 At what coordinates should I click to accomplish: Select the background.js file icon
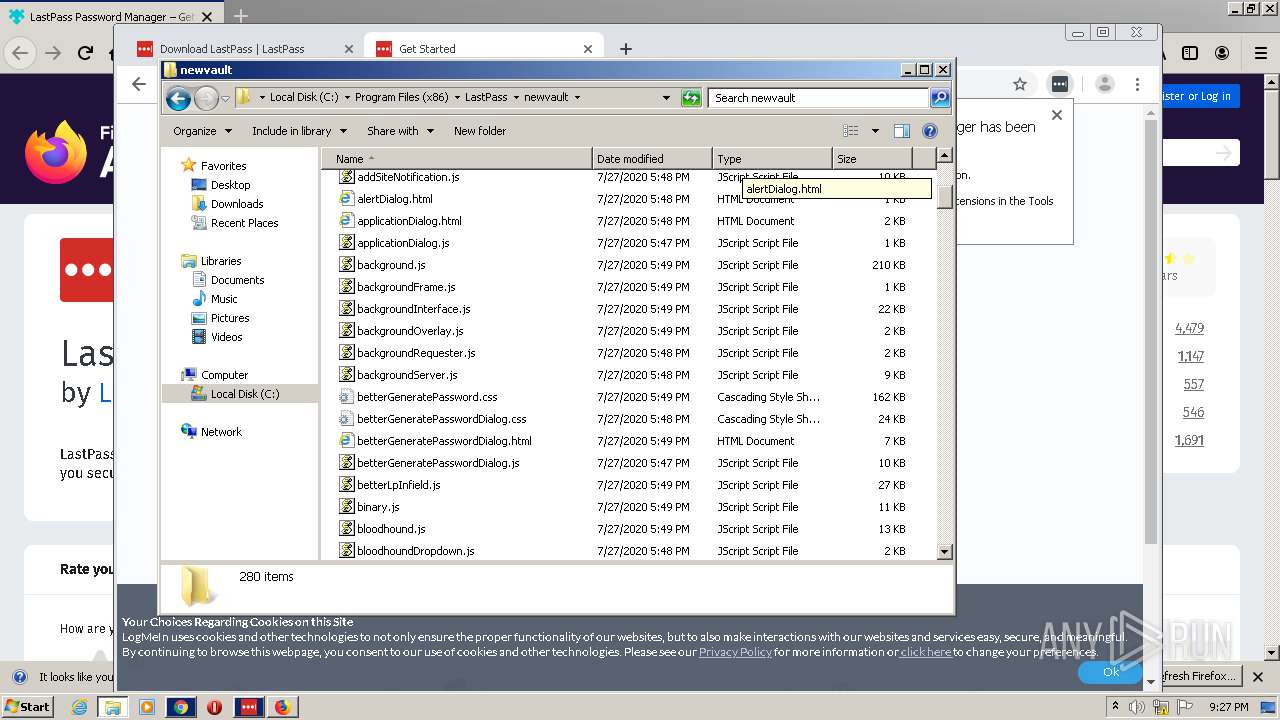click(347, 265)
